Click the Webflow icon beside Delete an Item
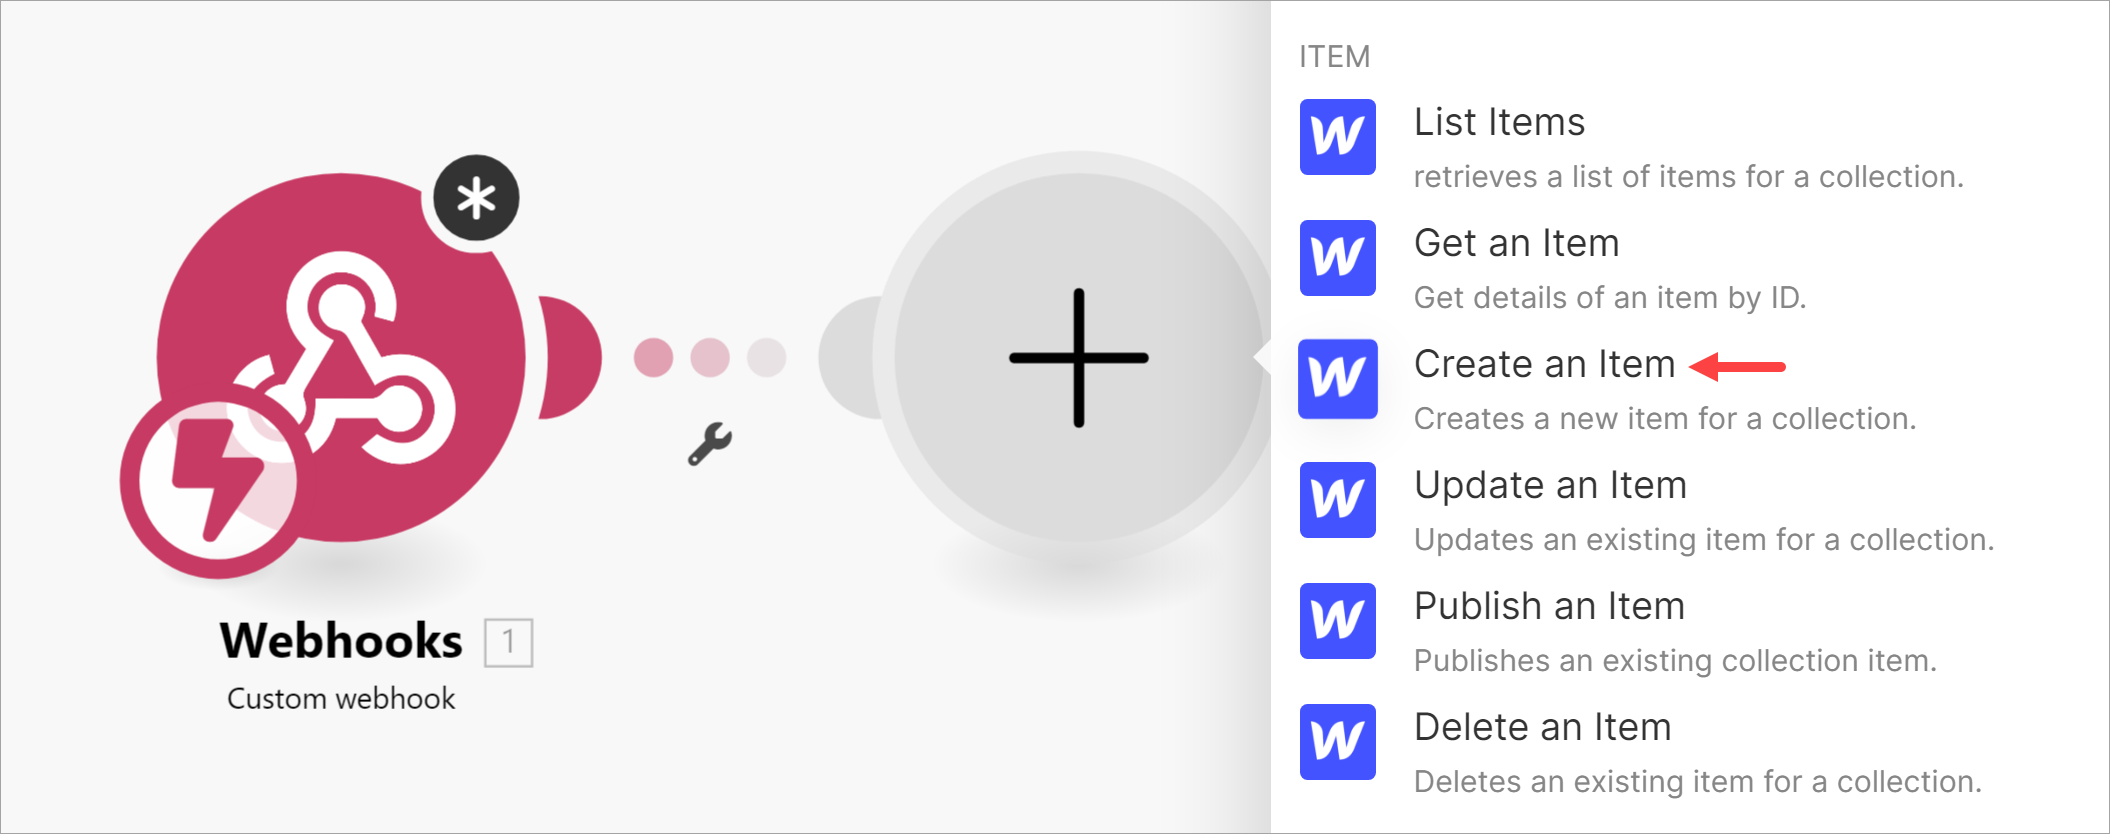The width and height of the screenshot is (2110, 834). pyautogui.click(x=1337, y=742)
